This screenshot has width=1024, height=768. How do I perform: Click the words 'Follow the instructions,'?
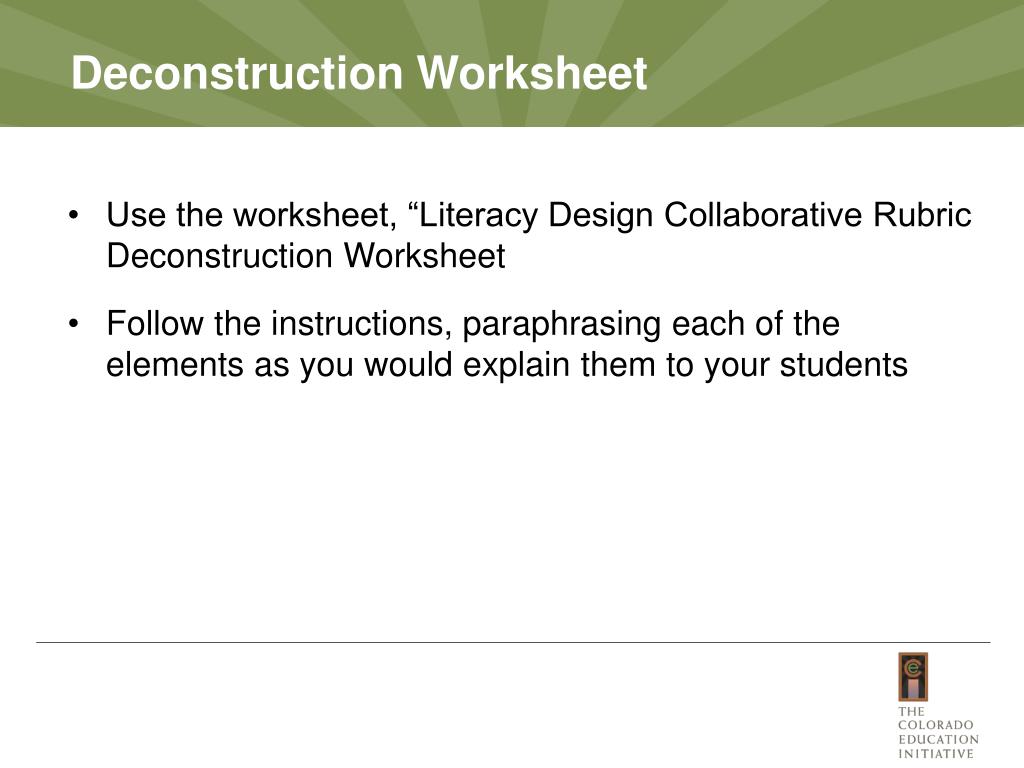click(280, 324)
